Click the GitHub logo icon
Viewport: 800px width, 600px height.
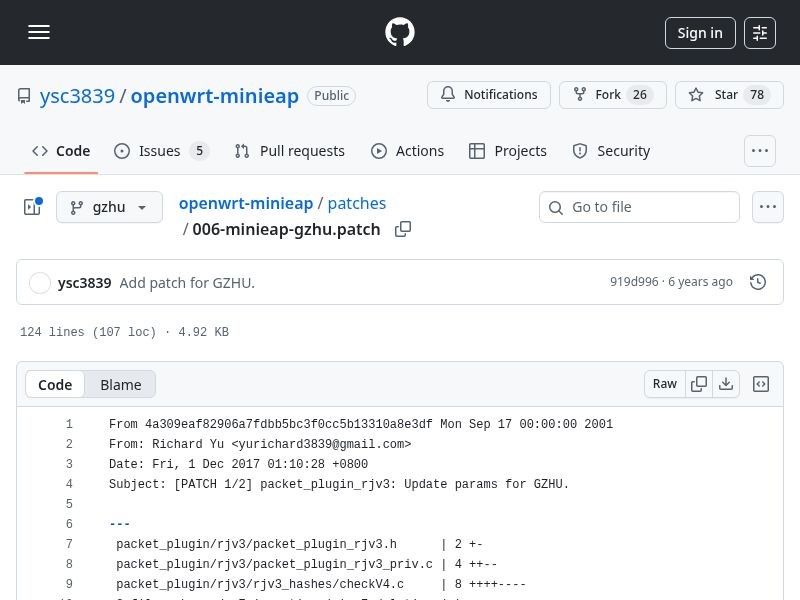tap(400, 32)
